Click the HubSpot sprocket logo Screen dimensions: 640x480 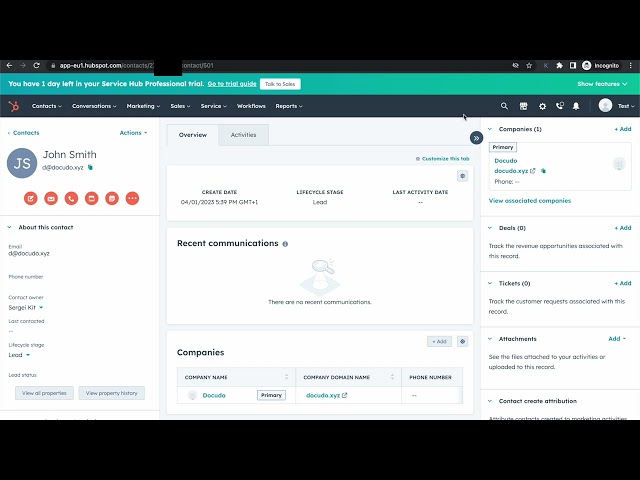click(14, 106)
